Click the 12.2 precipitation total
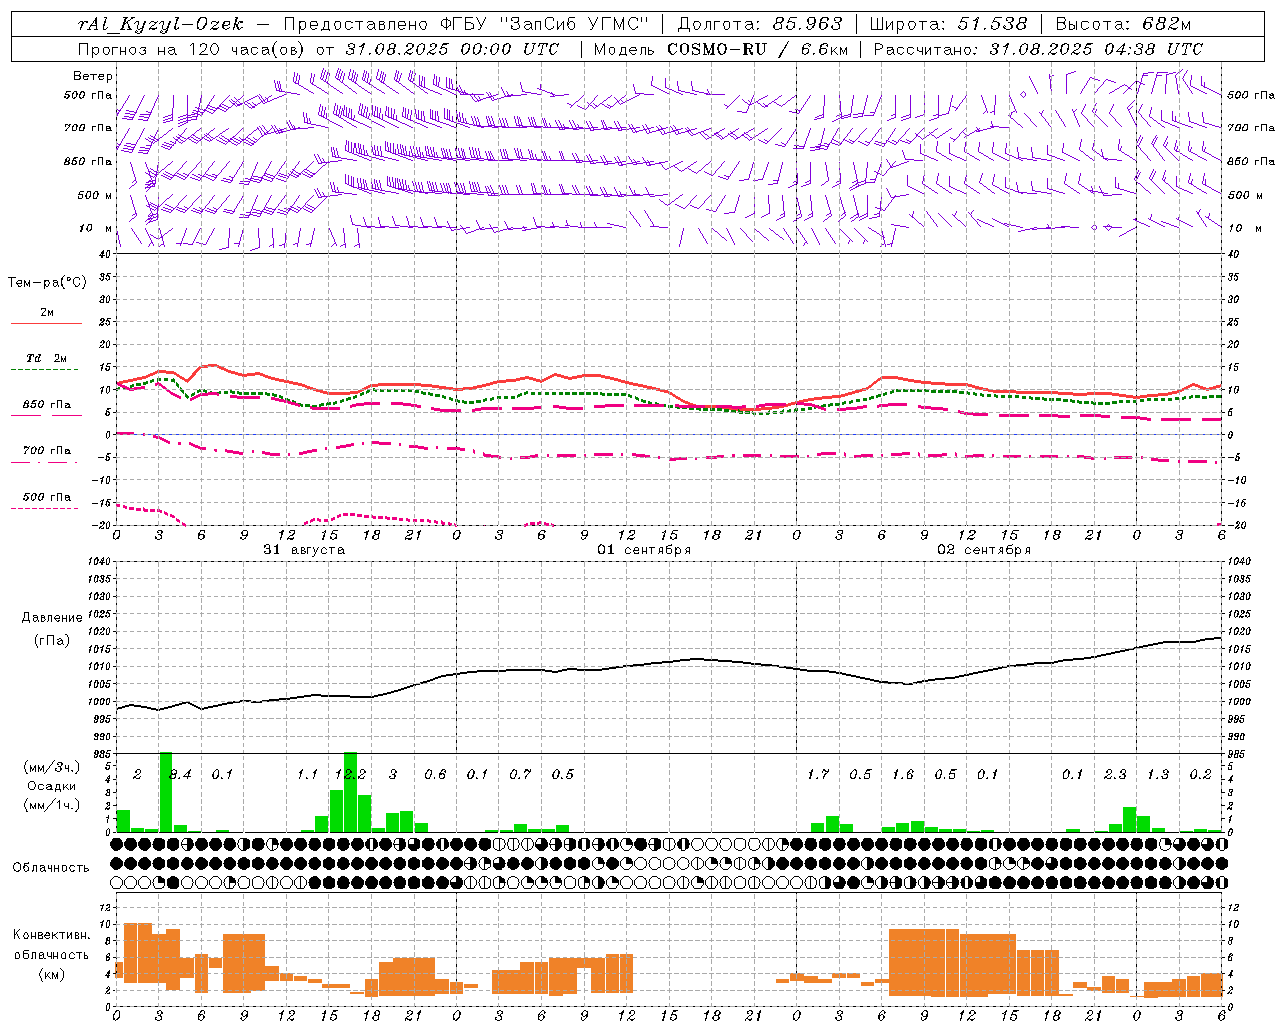 [x=350, y=774]
